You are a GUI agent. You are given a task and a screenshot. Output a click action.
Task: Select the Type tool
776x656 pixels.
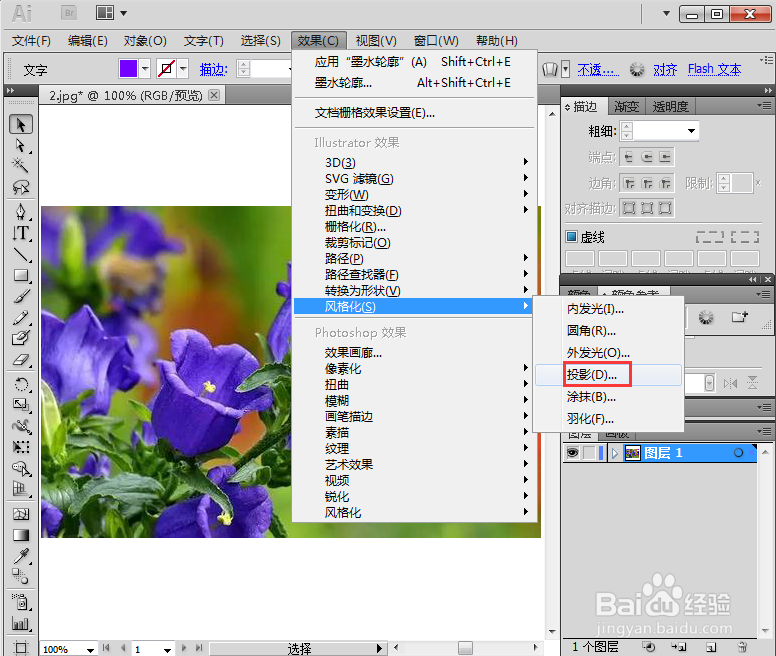(21, 233)
